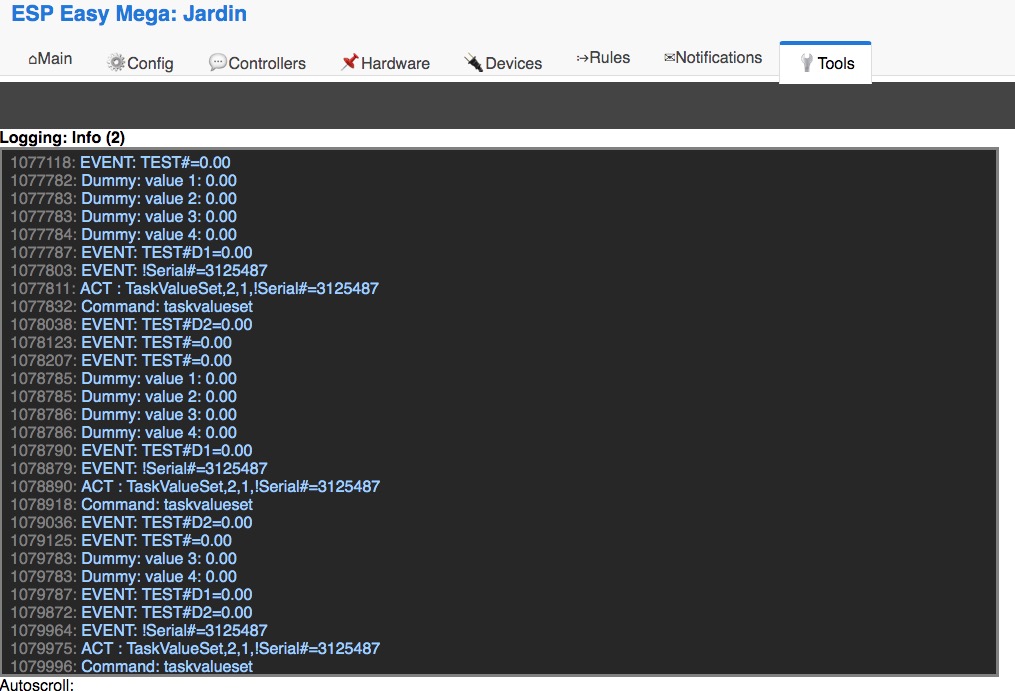
Task: Switch to the Config tab
Action: coord(140,63)
